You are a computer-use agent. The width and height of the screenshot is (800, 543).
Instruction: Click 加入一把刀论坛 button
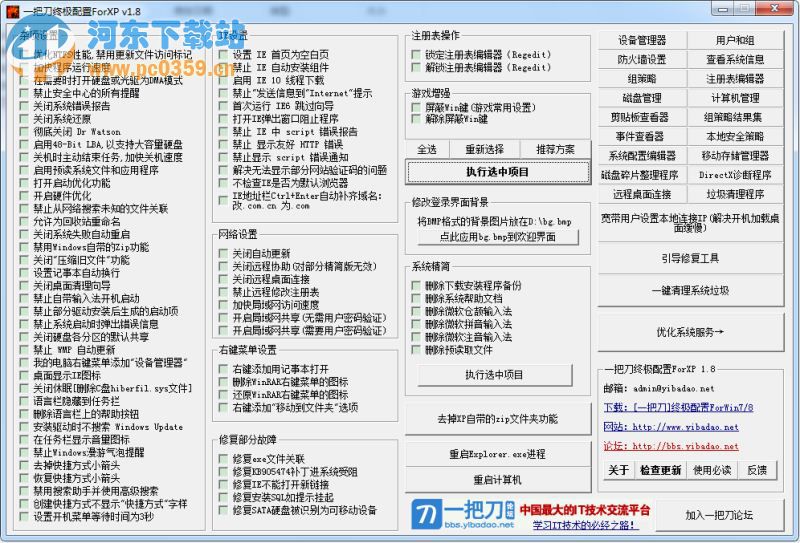click(719, 515)
